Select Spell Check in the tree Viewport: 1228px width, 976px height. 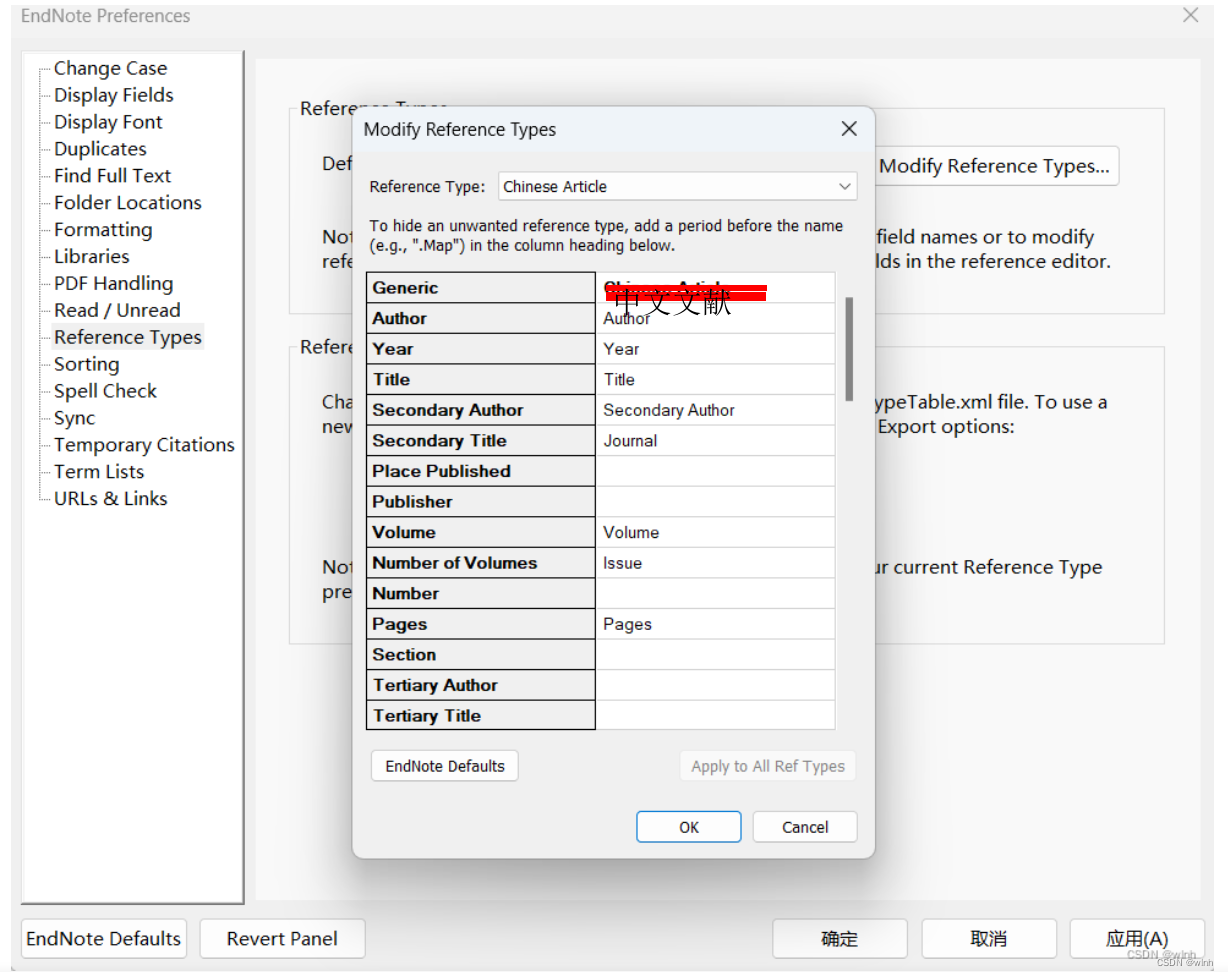pos(105,392)
